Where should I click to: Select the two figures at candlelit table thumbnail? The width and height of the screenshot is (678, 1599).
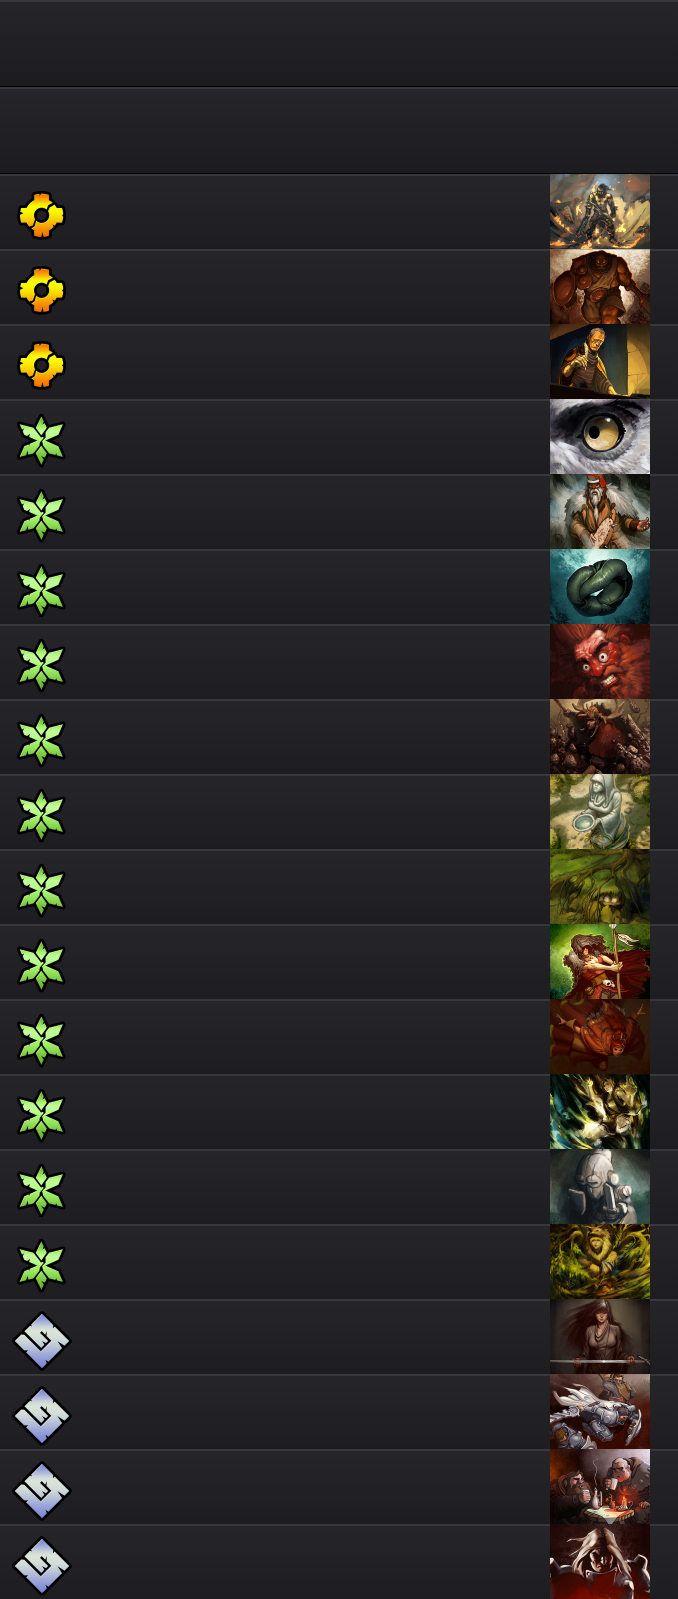tap(600, 1487)
